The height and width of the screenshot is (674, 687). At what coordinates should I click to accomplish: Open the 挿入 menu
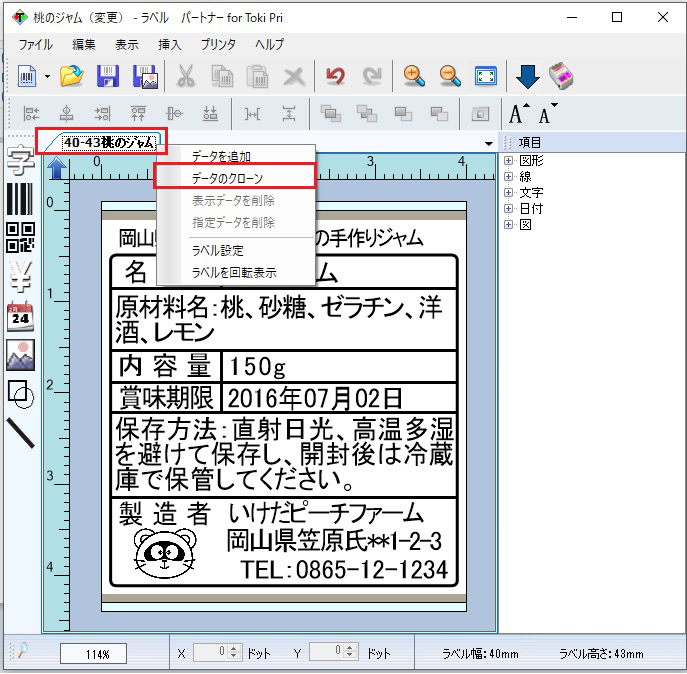point(170,44)
